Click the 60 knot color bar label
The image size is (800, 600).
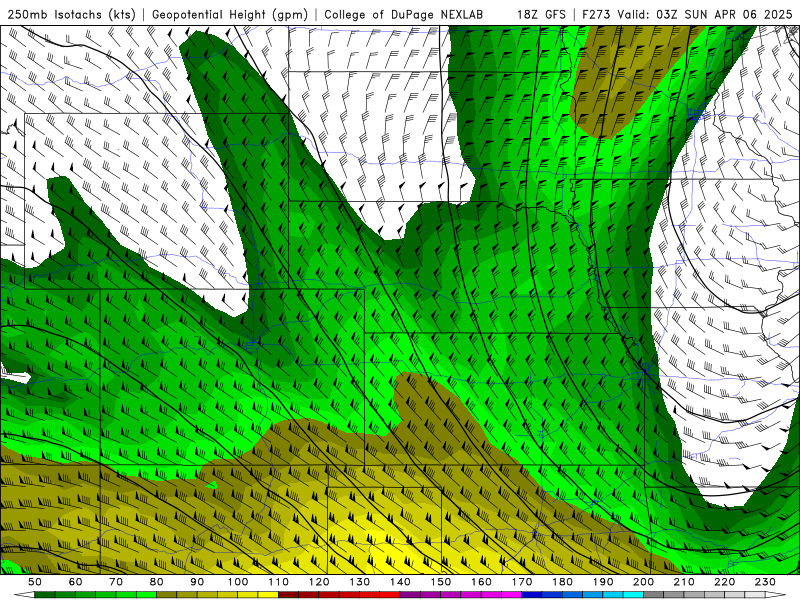[x=76, y=582]
